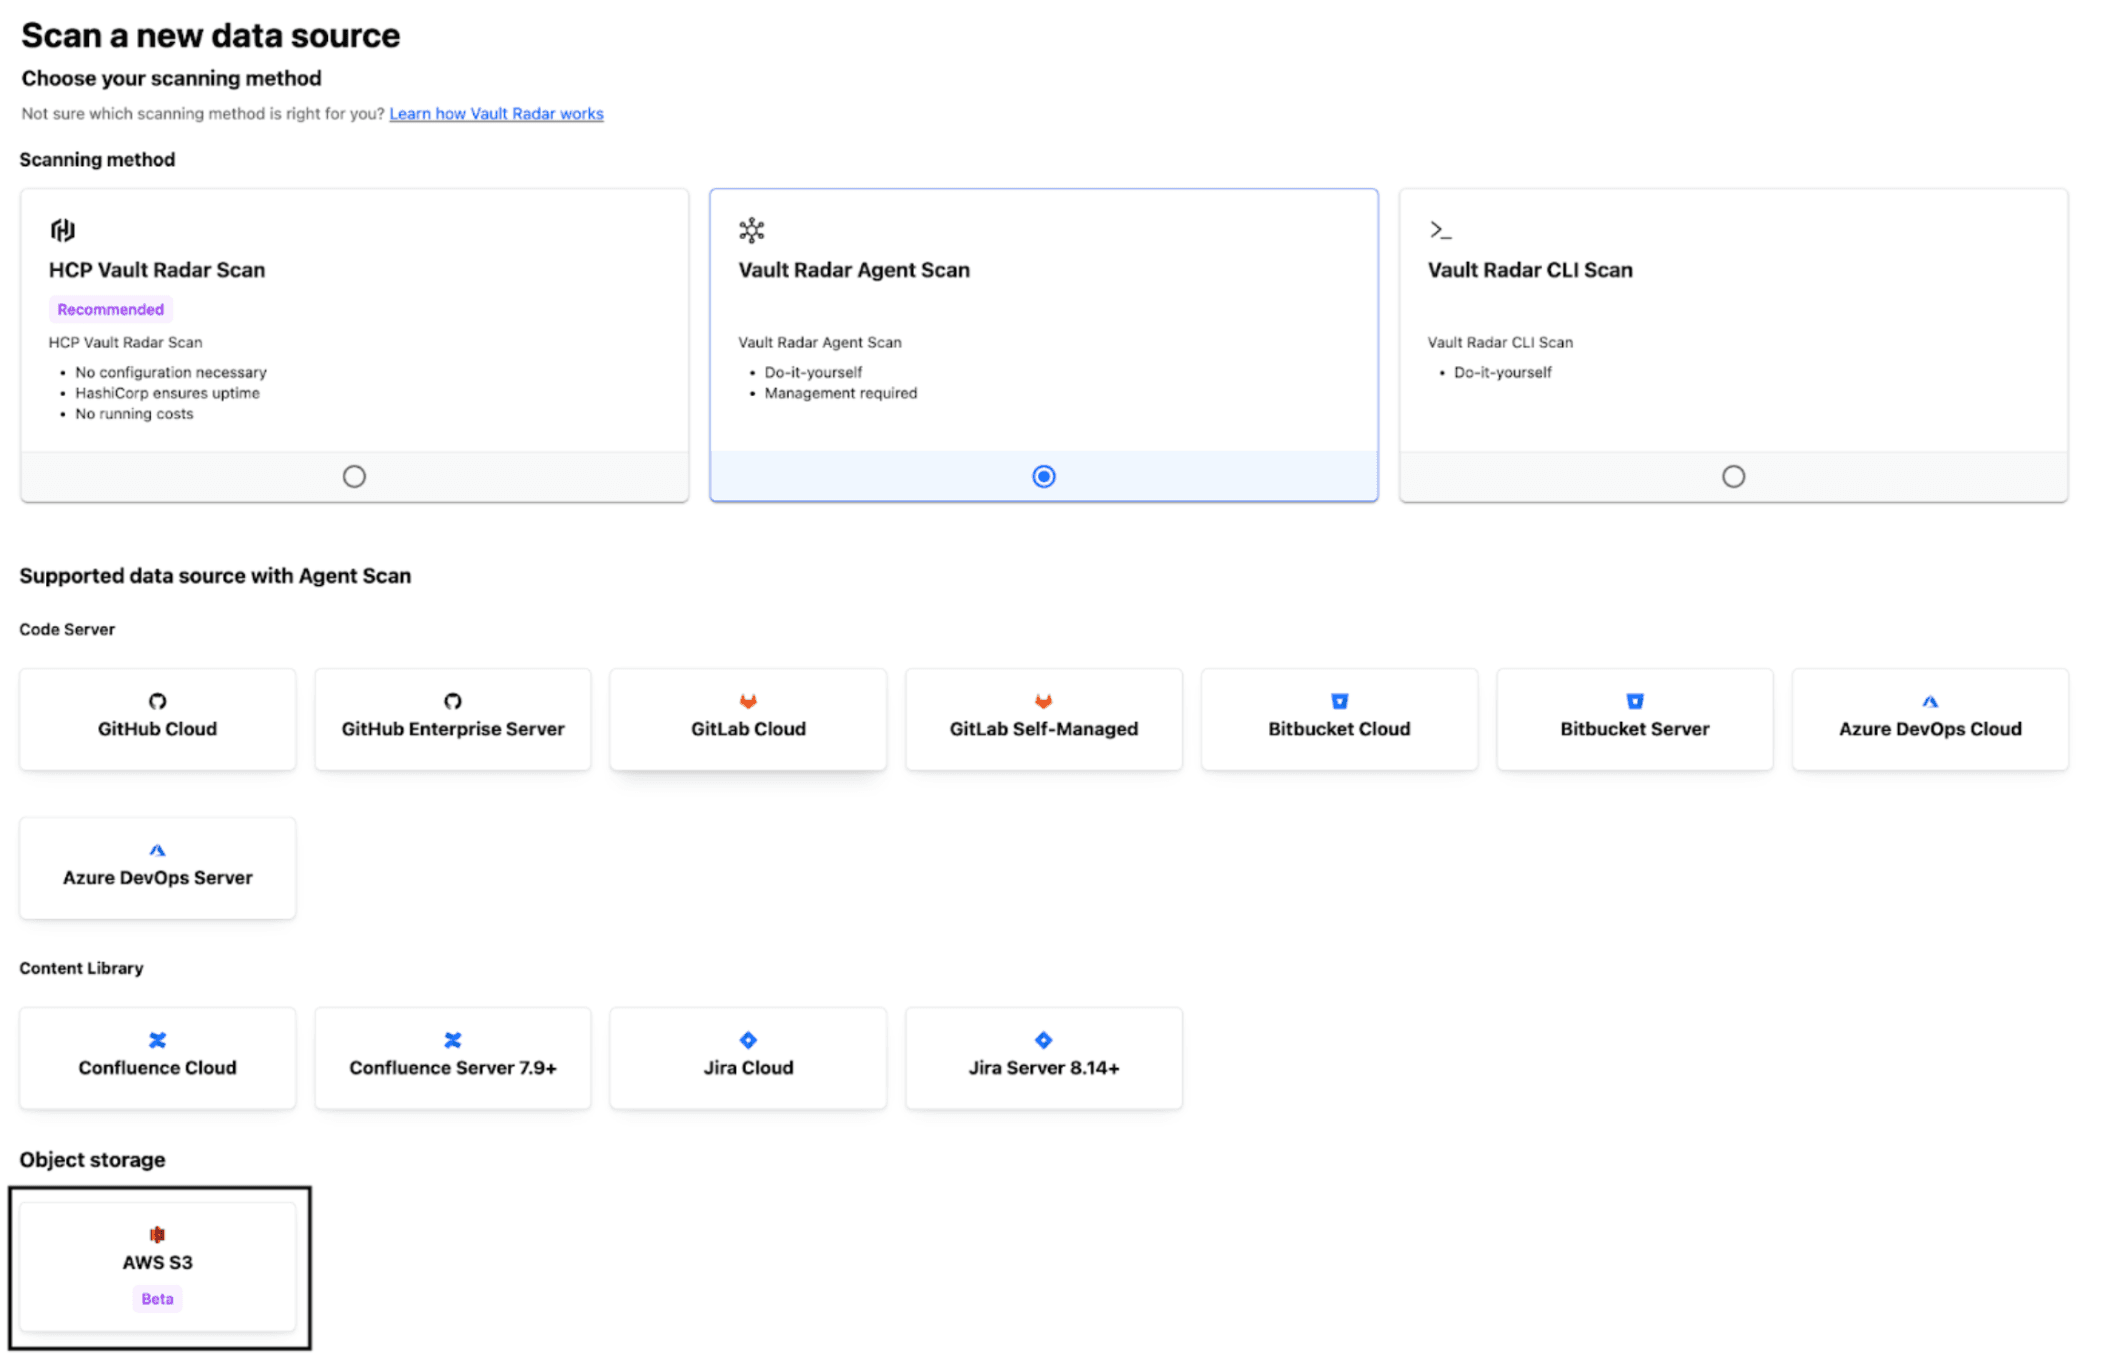Click the Confluence Cloud icon
The width and height of the screenshot is (2116, 1370).
(157, 1040)
